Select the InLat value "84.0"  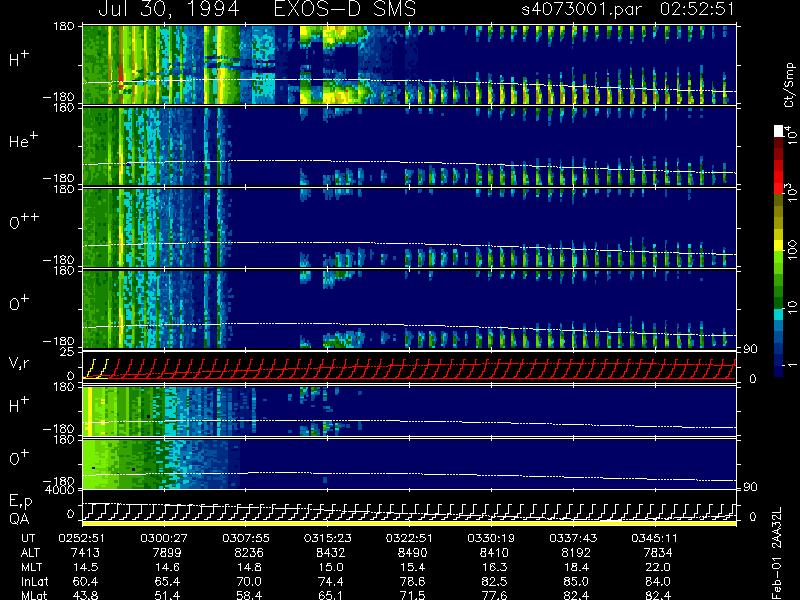coord(658,581)
